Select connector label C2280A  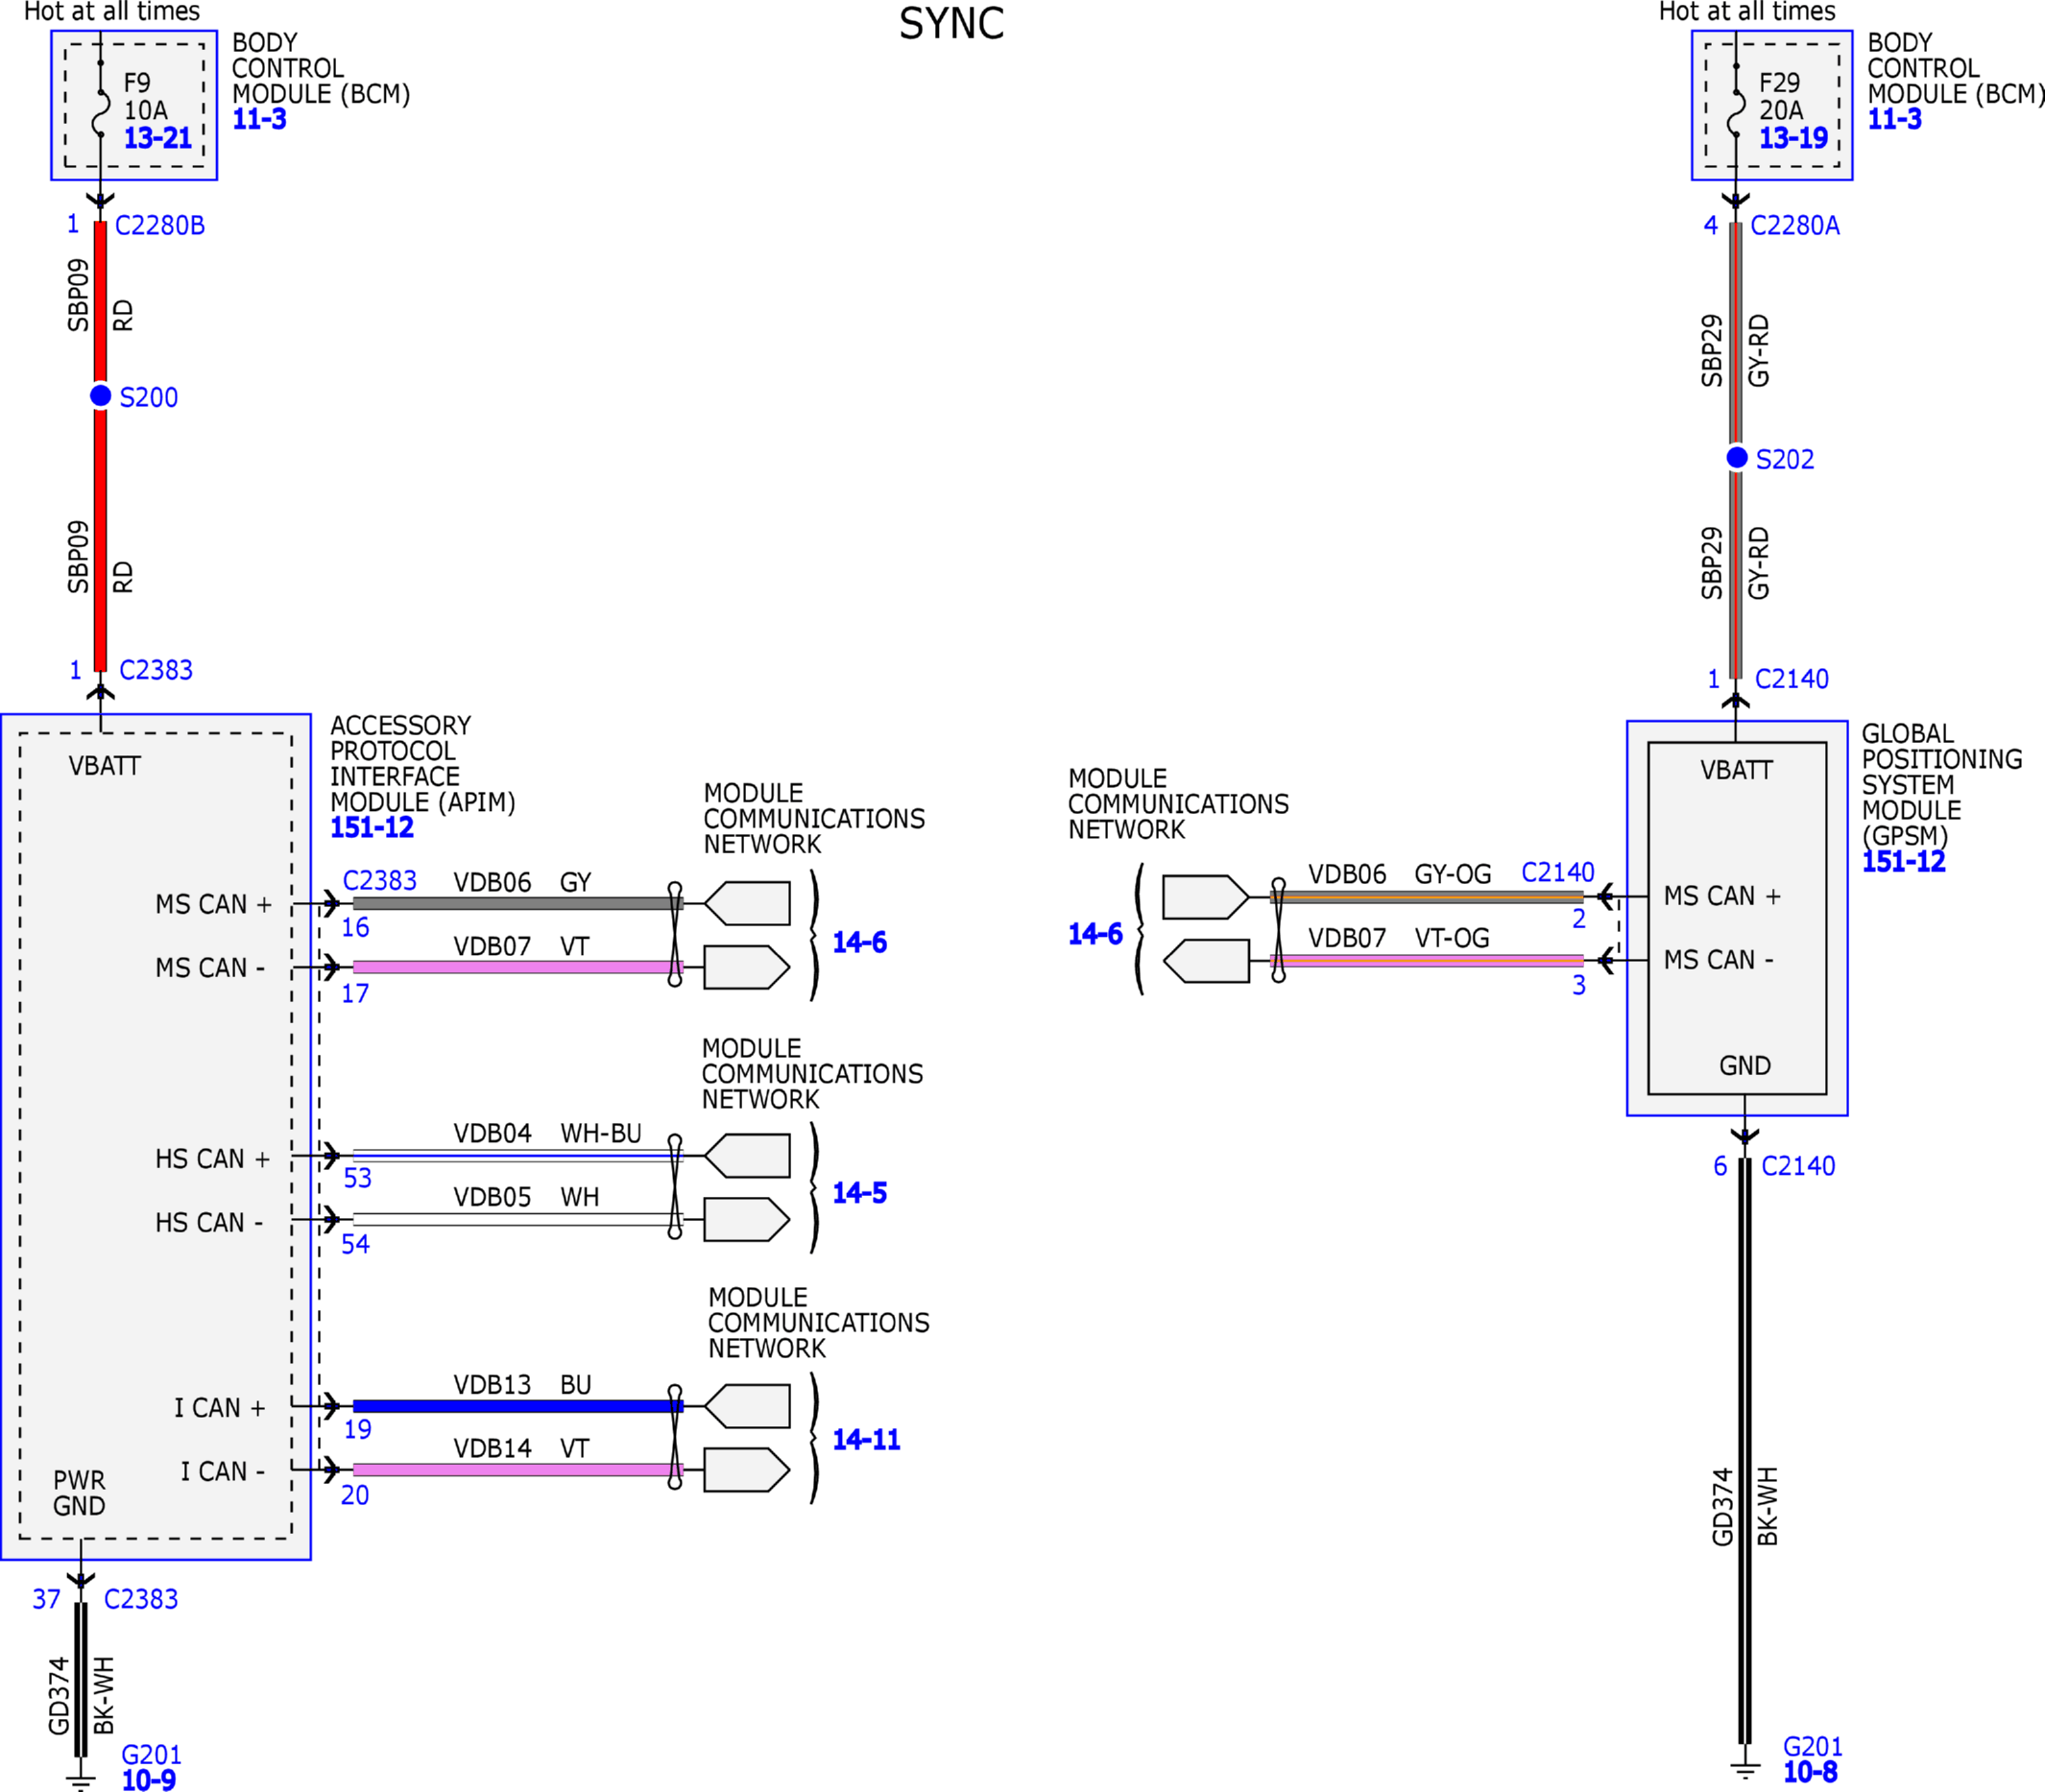pos(1795,225)
